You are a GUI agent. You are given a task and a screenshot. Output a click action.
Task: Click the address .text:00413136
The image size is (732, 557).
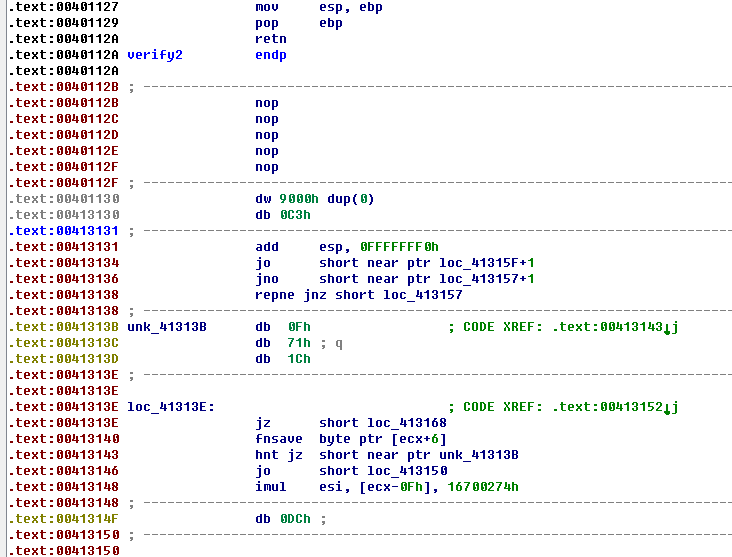64,279
